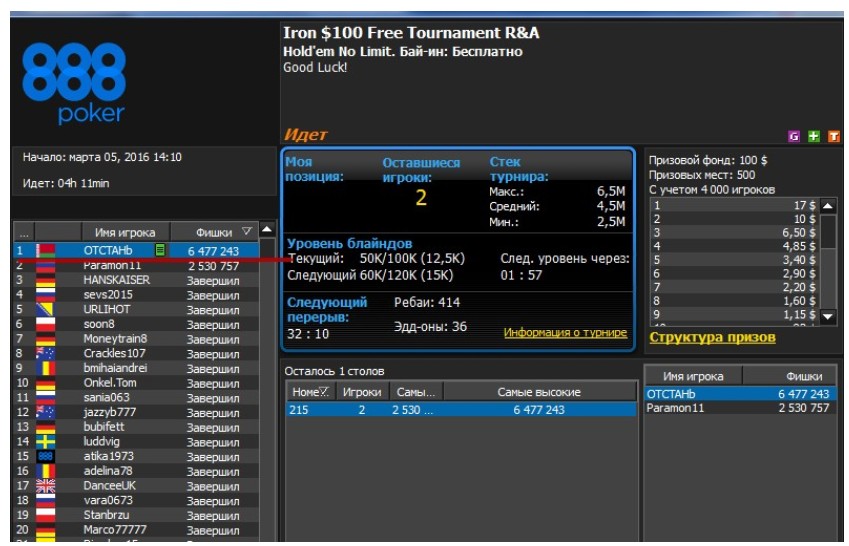Select the Marco77777 player name
Image resolution: width=849 pixels, height=546 pixels.
pyautogui.click(x=115, y=529)
